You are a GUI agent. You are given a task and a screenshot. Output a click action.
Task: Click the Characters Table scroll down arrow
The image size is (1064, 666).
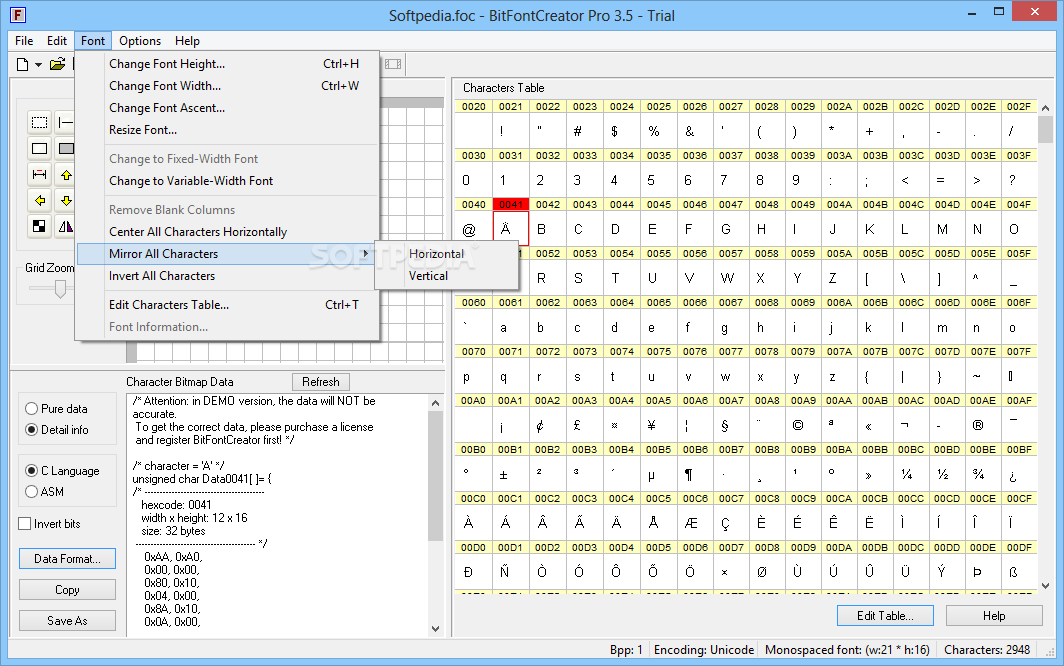point(1046,586)
